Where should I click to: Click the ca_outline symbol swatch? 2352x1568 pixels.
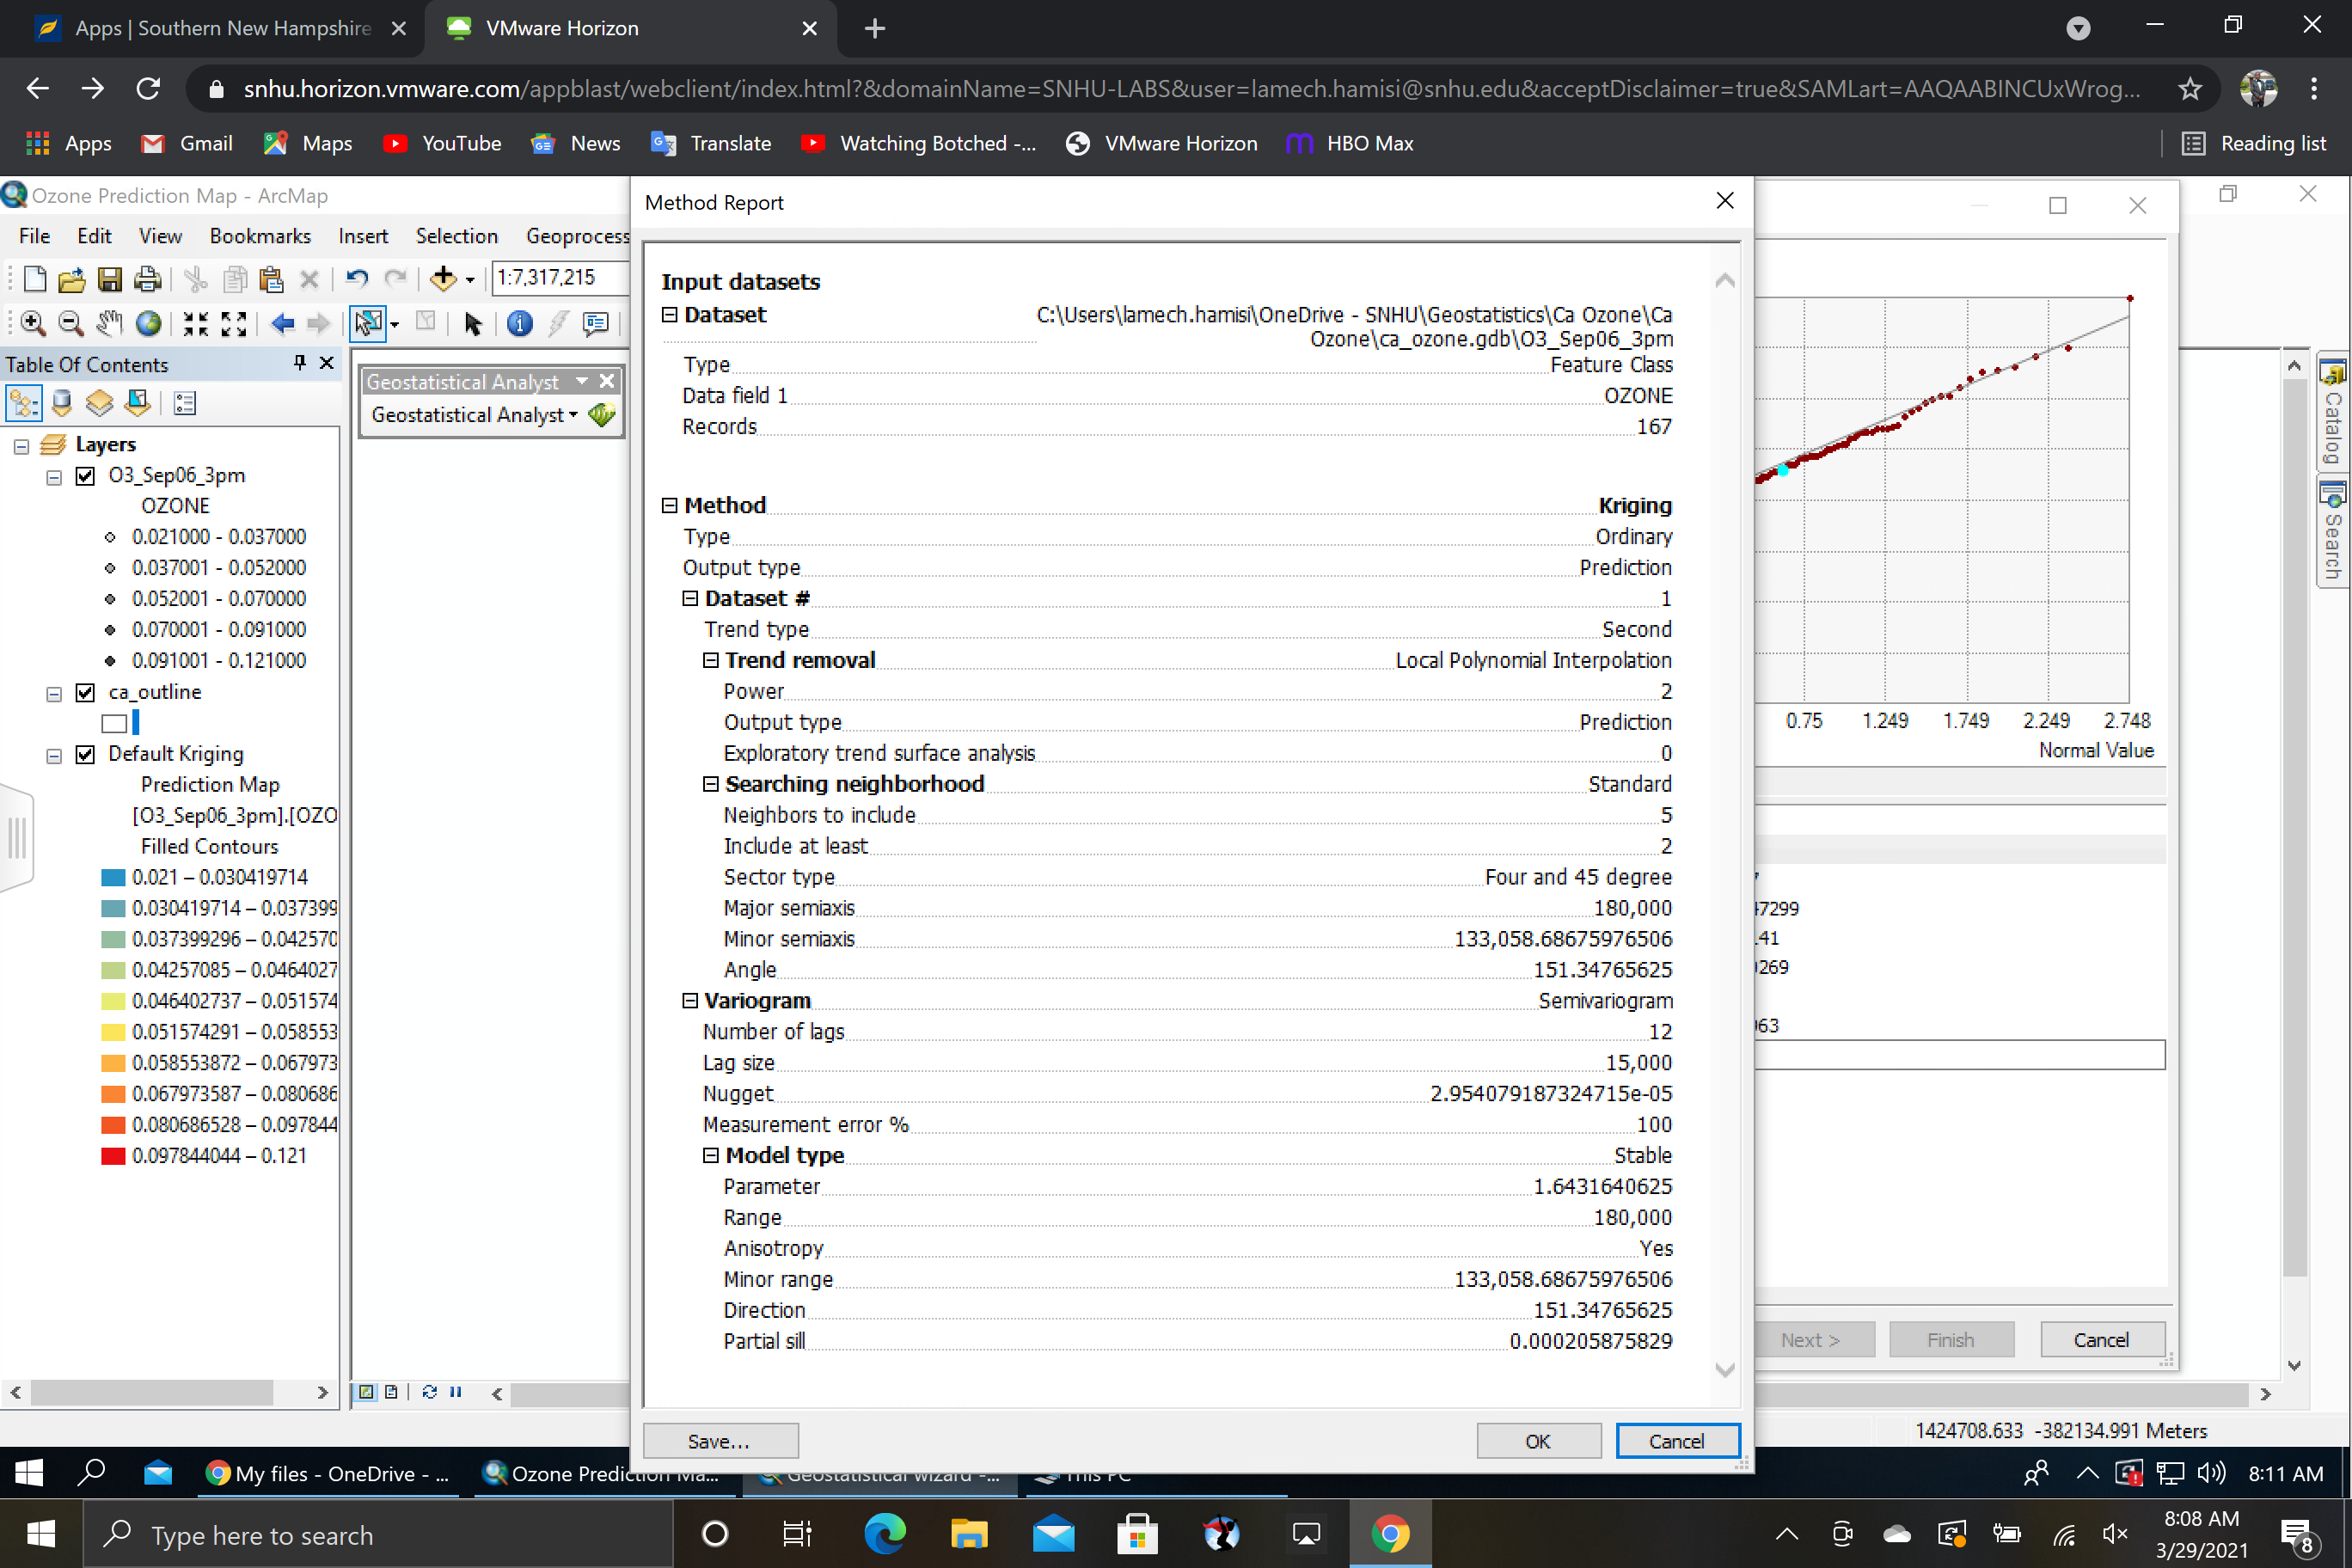(115, 723)
